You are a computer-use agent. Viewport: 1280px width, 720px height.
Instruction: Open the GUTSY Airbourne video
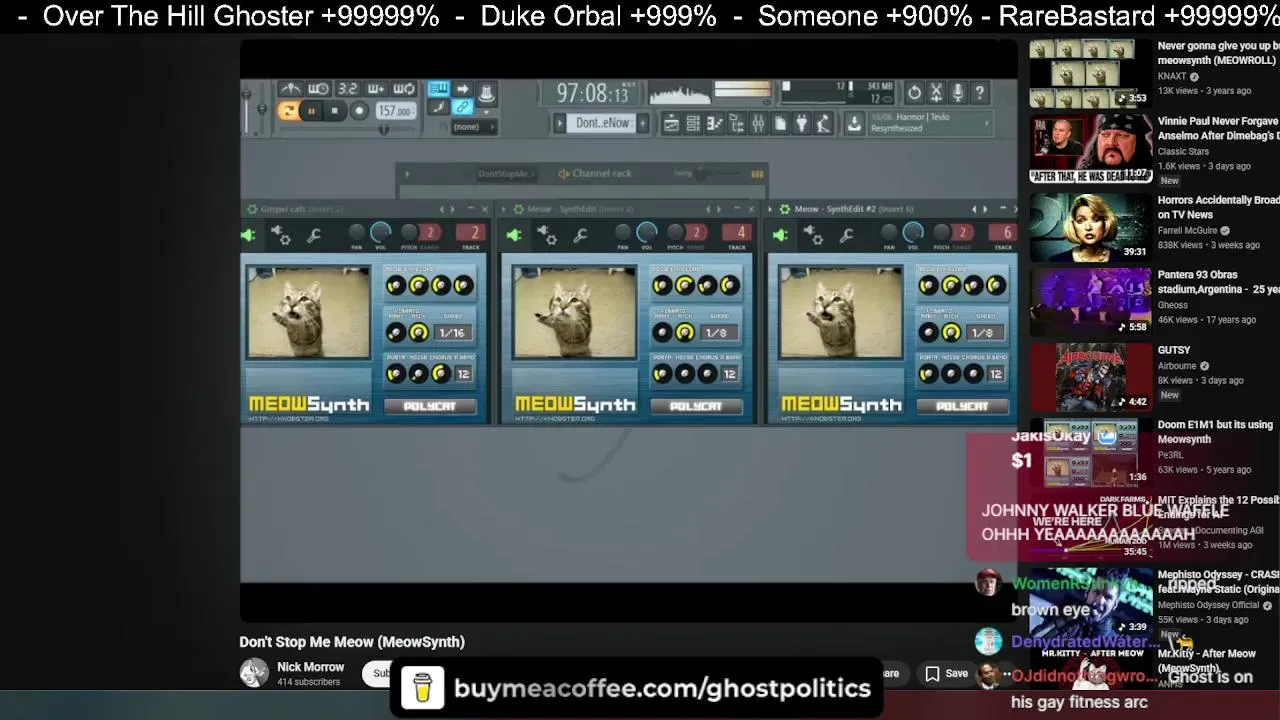coord(1091,376)
